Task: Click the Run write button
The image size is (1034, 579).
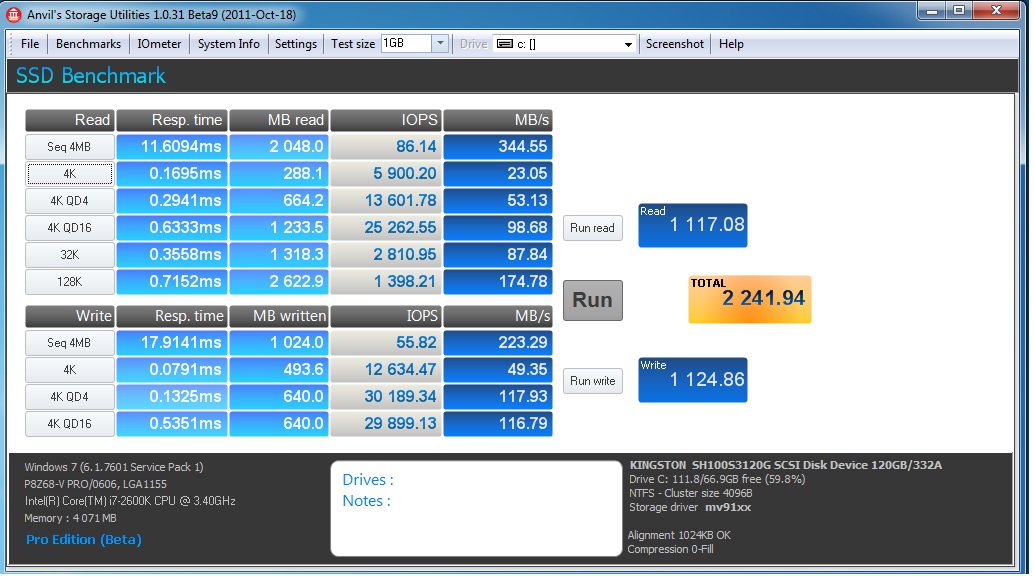Action: 593,382
